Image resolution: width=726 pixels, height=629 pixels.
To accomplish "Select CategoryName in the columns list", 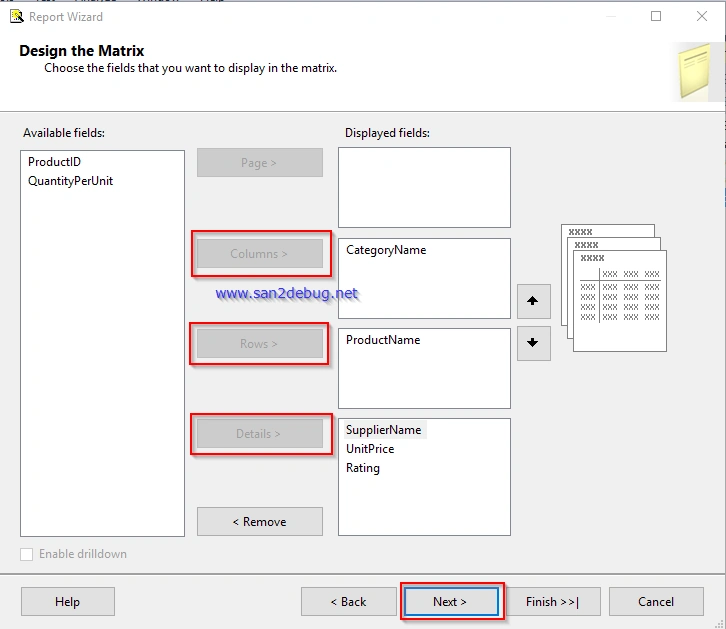I will 386,250.
